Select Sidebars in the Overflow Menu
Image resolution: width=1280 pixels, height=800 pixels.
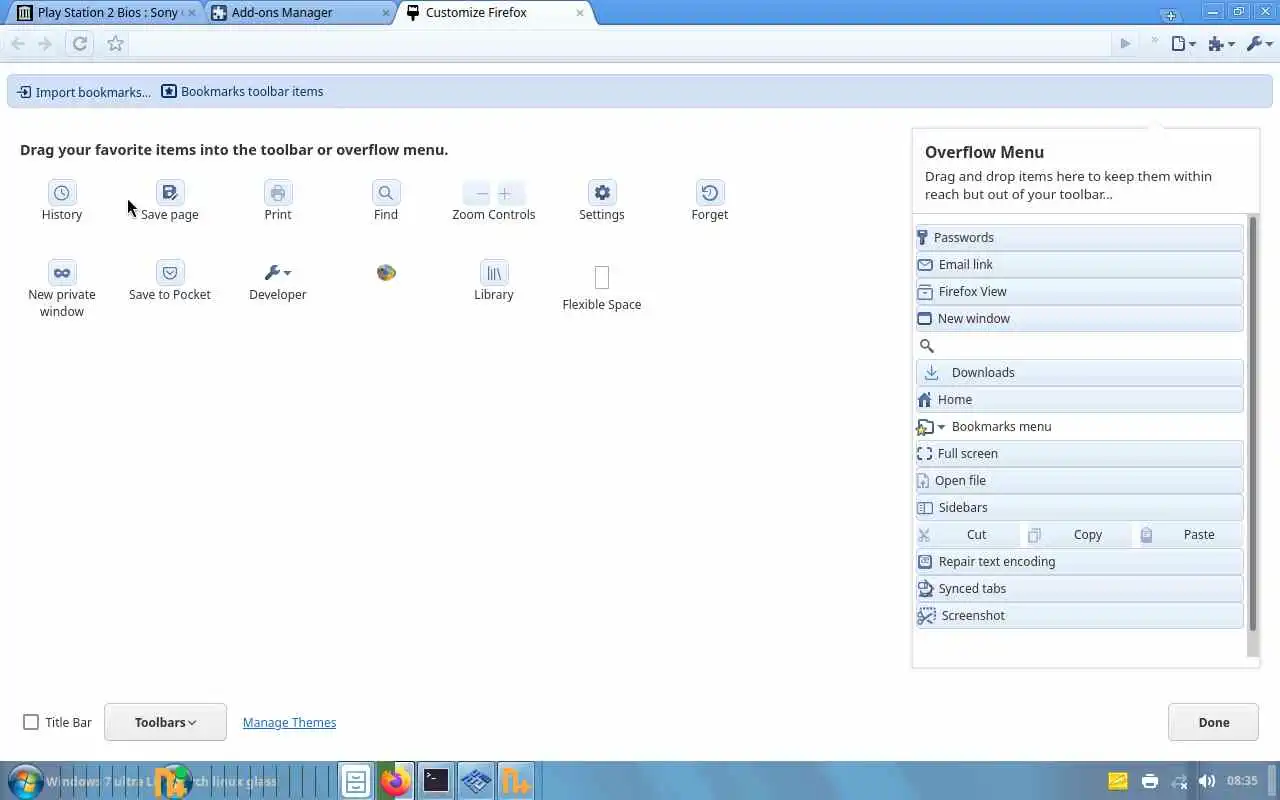(1079, 507)
